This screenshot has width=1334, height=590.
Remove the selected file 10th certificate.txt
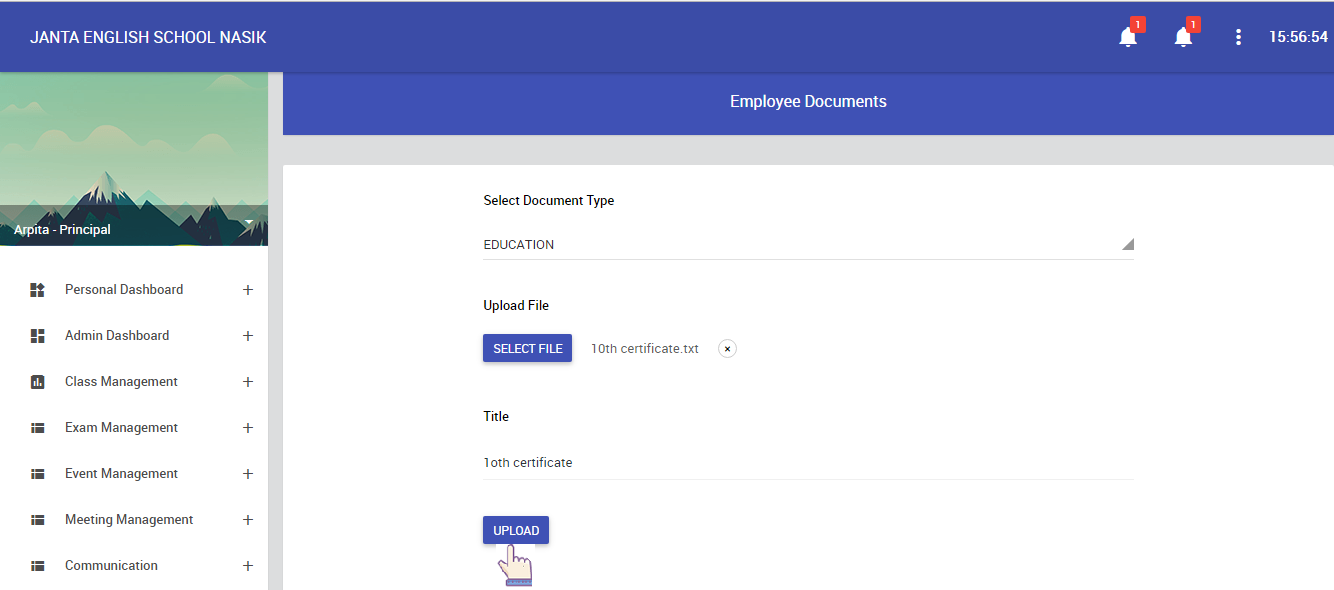tap(727, 349)
